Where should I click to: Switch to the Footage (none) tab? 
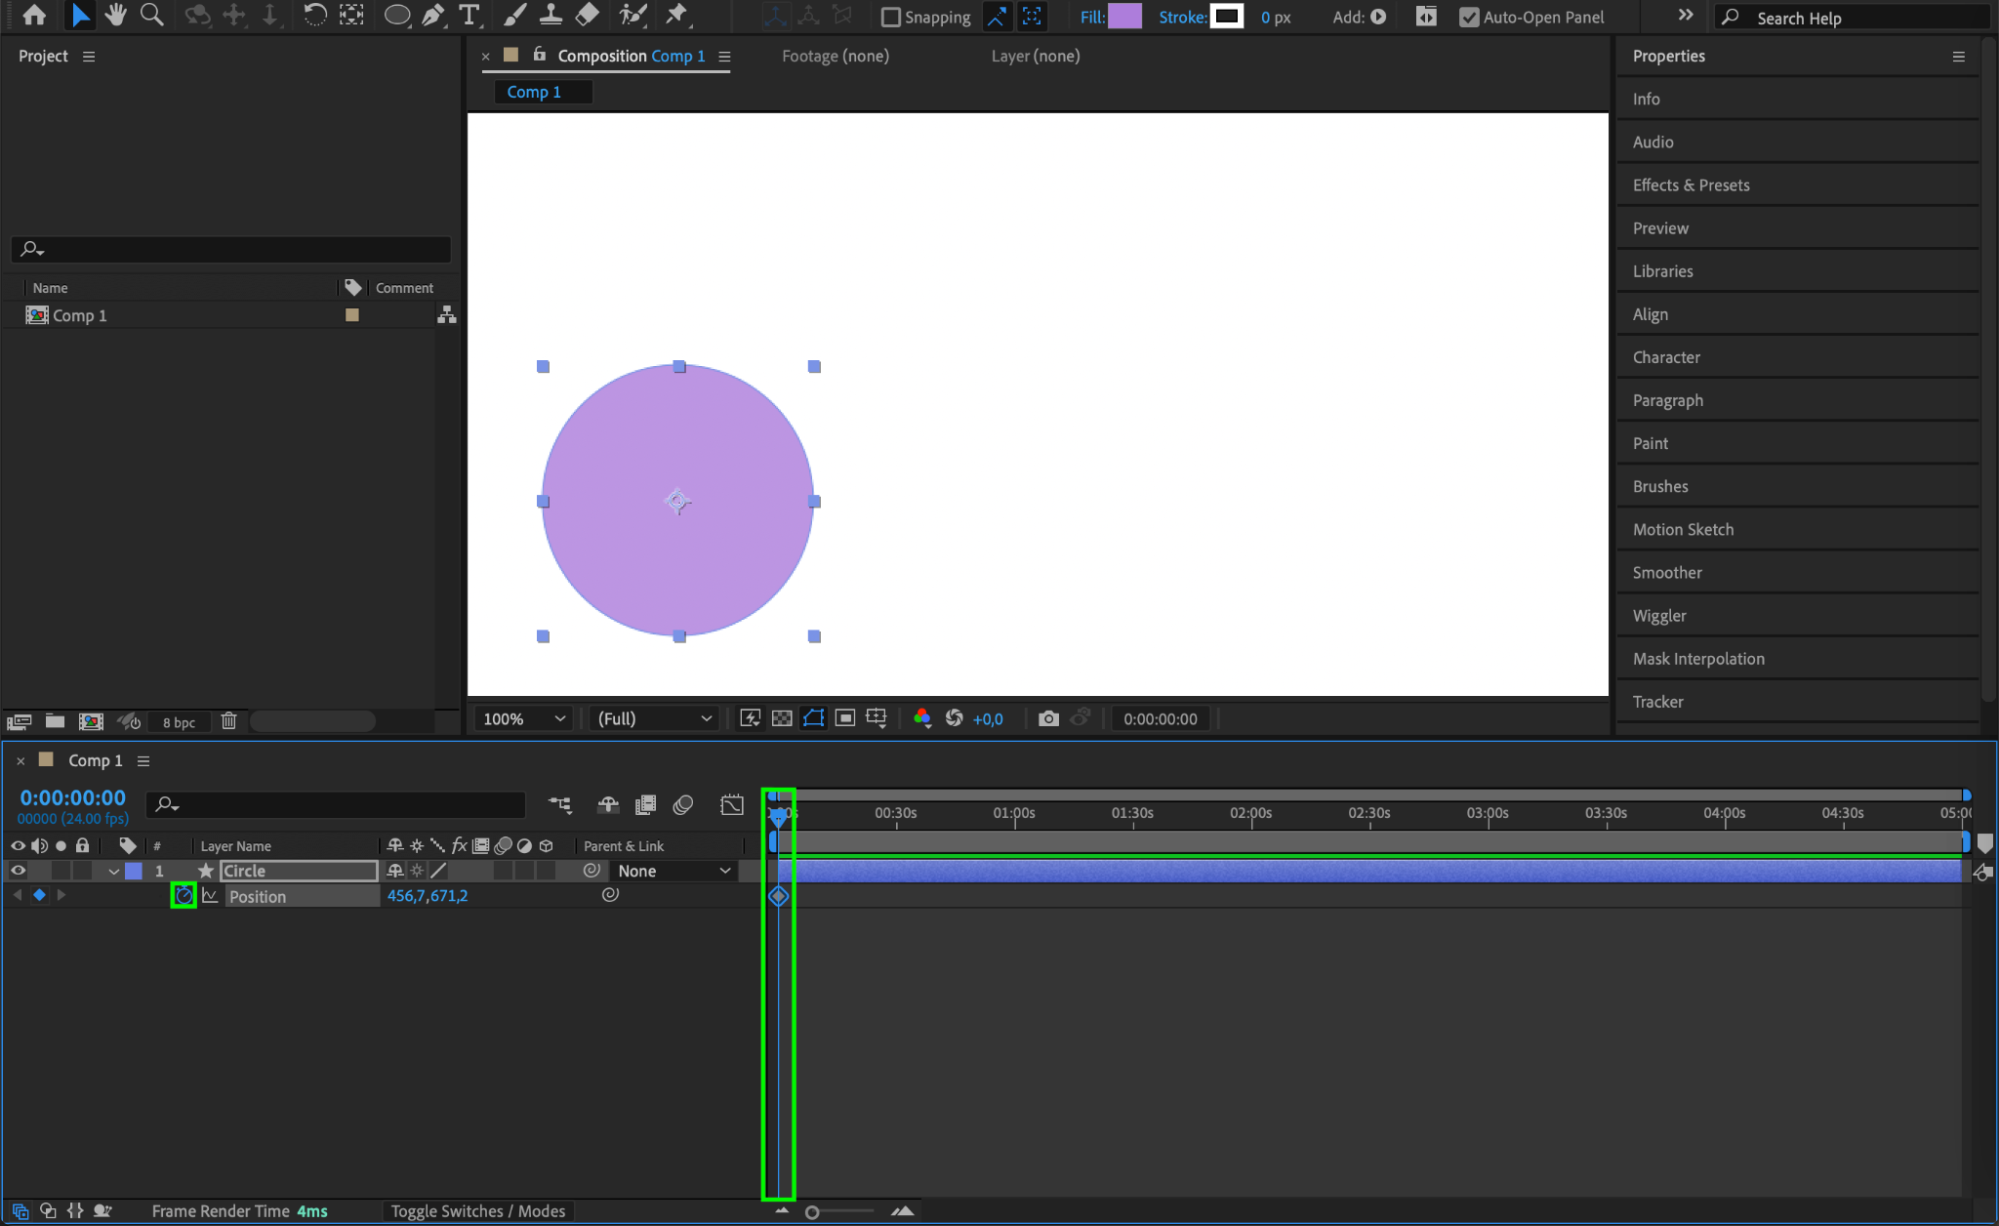pos(835,56)
